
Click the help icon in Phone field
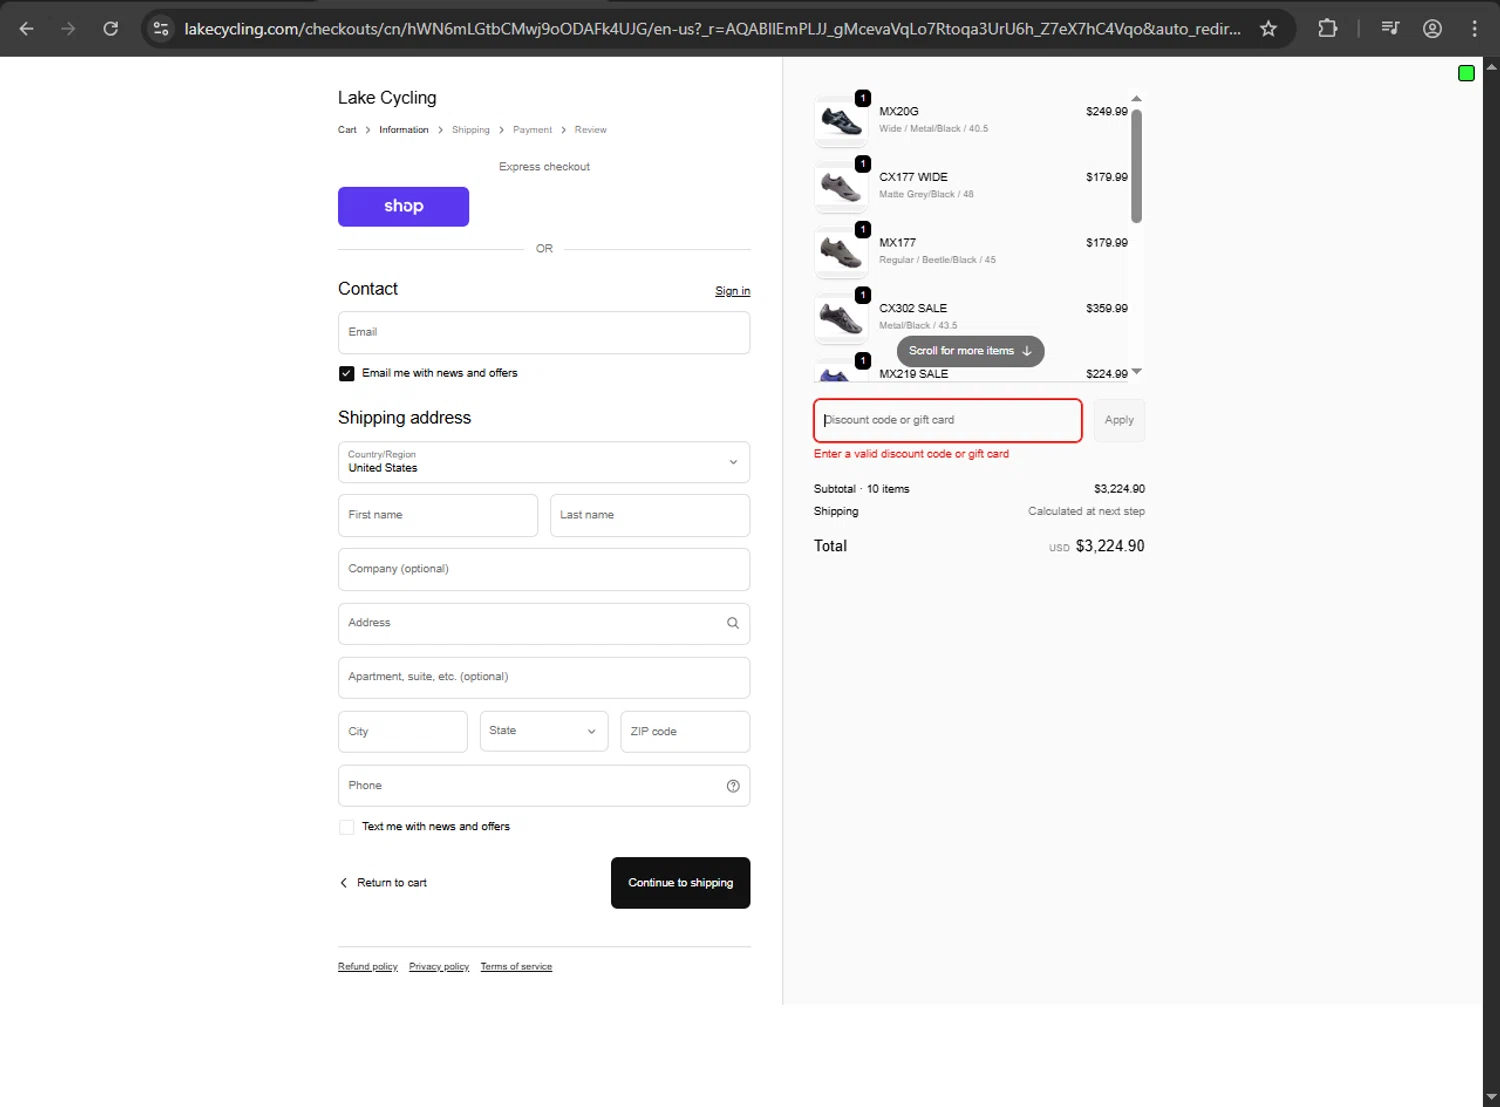click(733, 786)
